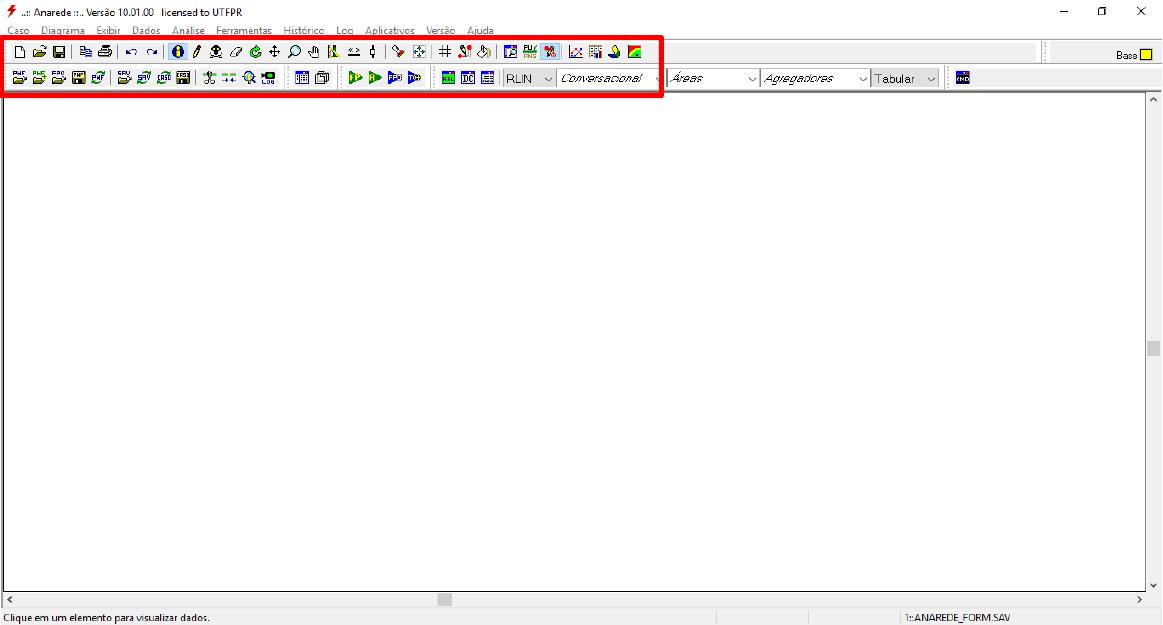1163x625 pixels.
Task: Pick the eraser tool in toolbar
Action: pos(236,52)
